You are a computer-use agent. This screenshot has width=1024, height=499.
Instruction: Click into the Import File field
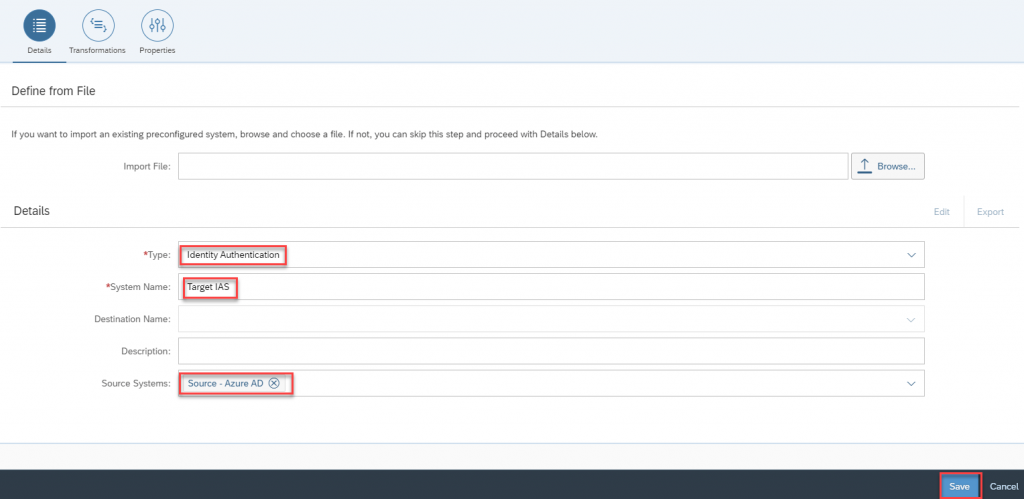(x=513, y=167)
